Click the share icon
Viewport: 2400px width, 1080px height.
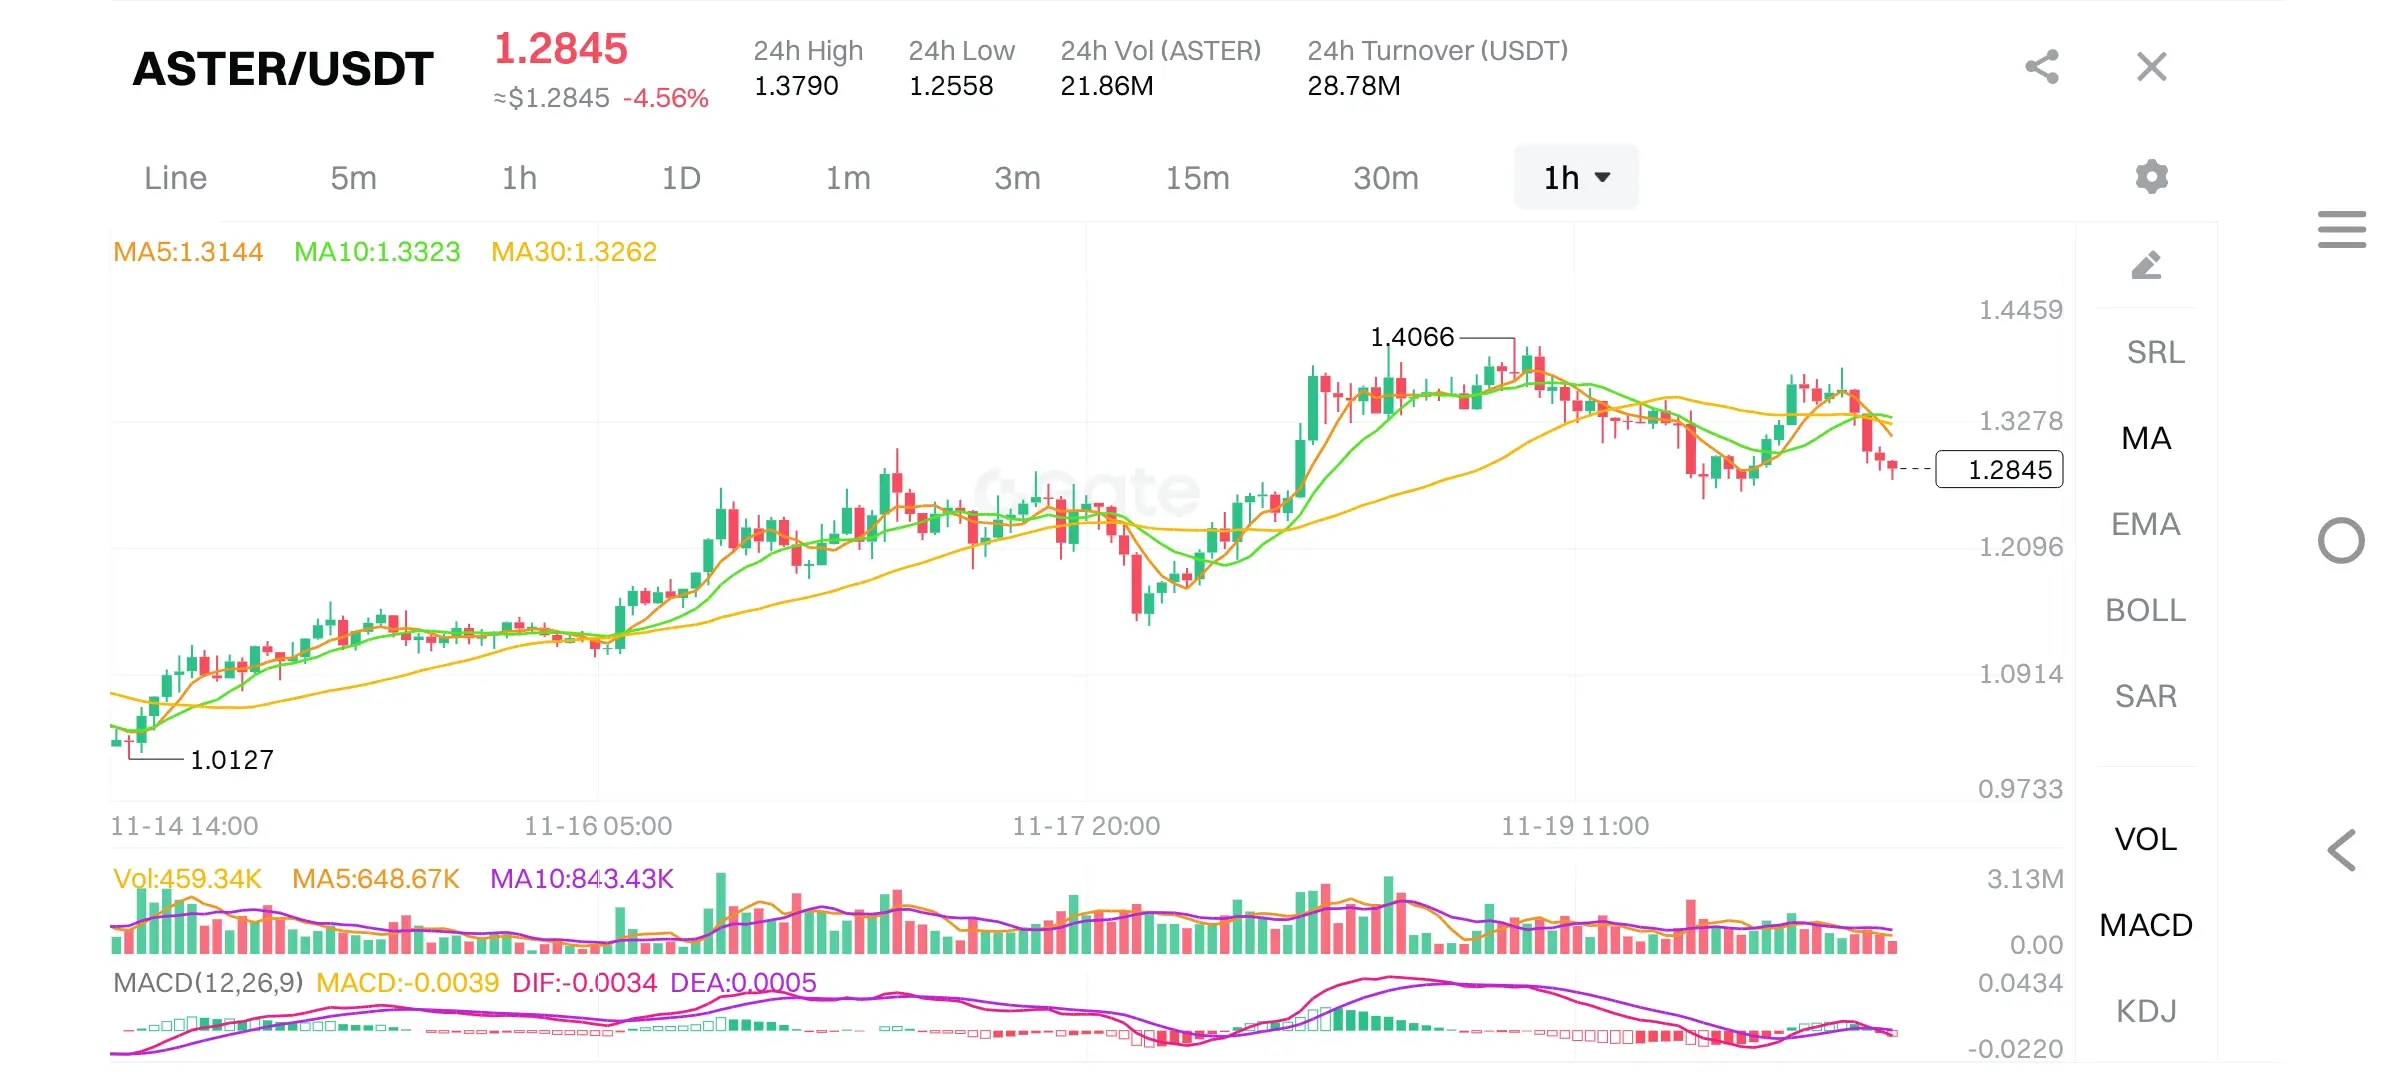point(2042,67)
